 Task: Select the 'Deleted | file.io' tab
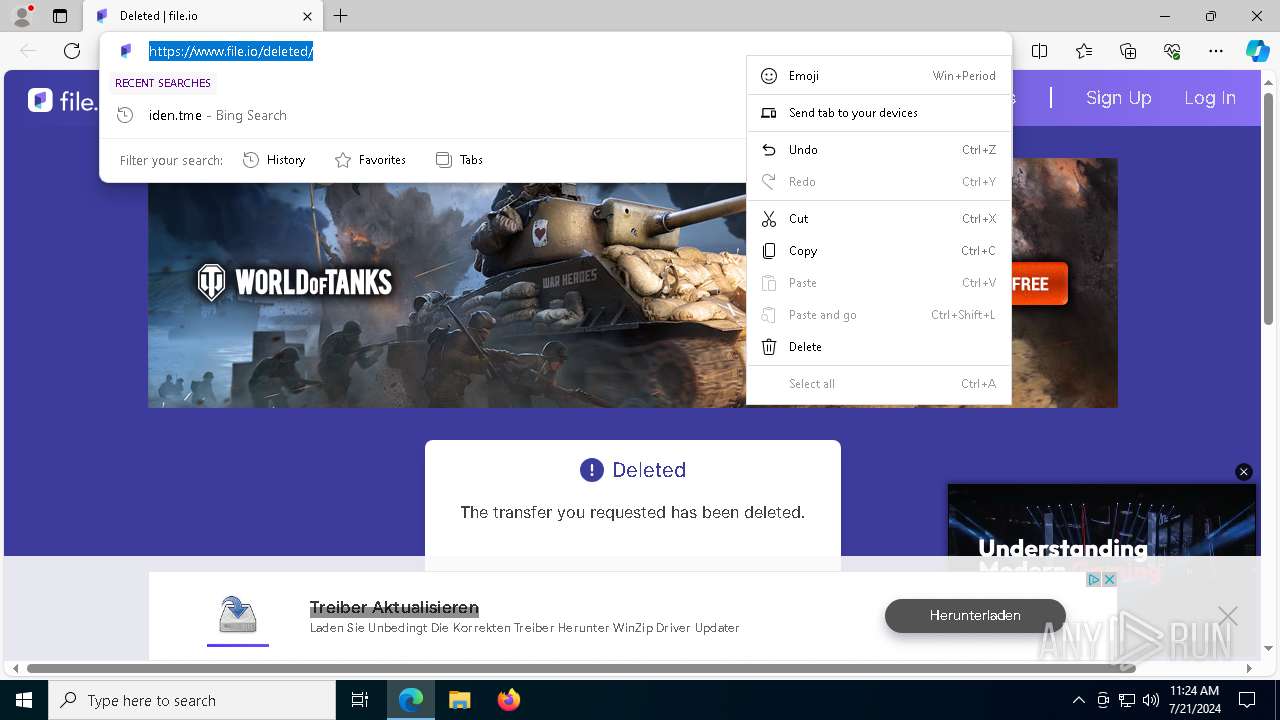click(x=203, y=16)
